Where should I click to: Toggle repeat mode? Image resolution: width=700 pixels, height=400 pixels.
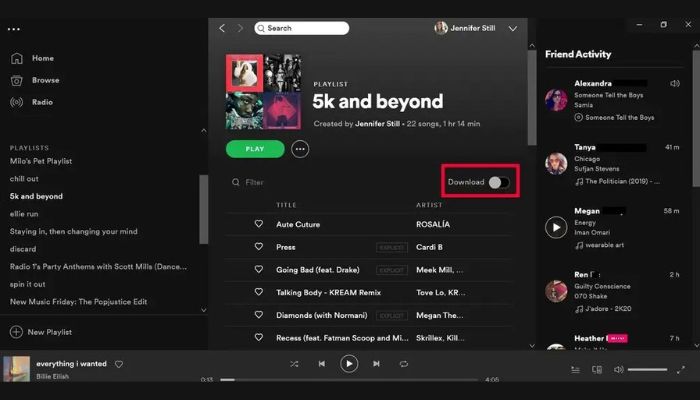404,364
